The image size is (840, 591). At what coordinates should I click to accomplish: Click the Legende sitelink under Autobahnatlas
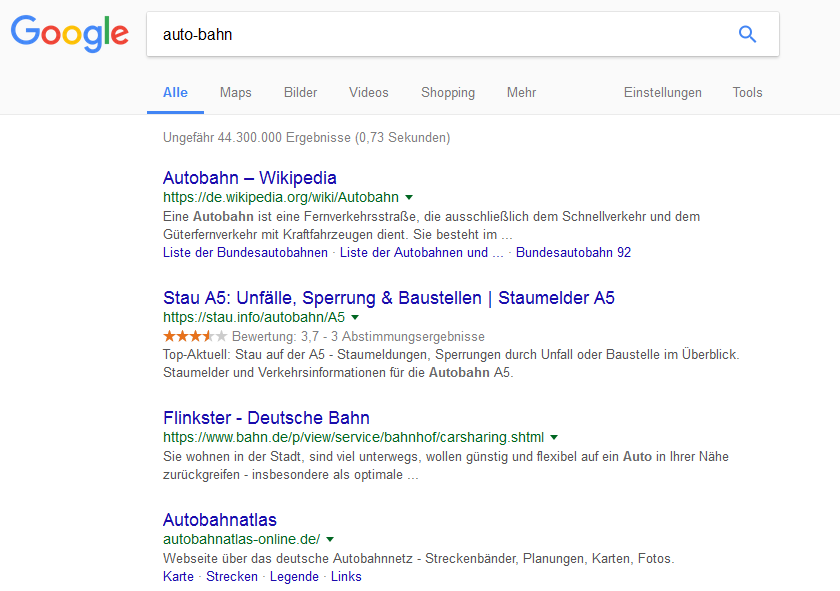(x=294, y=576)
